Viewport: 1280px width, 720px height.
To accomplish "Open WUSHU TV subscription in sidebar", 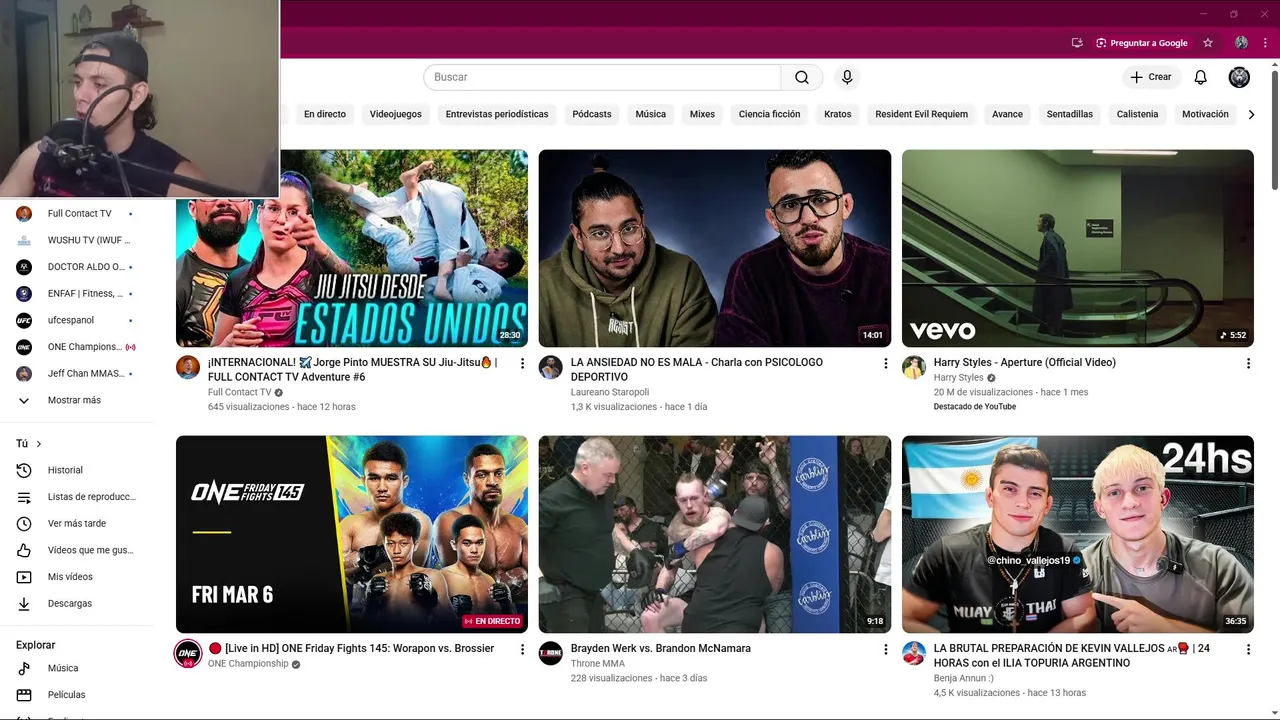I will pyautogui.click(x=77, y=240).
